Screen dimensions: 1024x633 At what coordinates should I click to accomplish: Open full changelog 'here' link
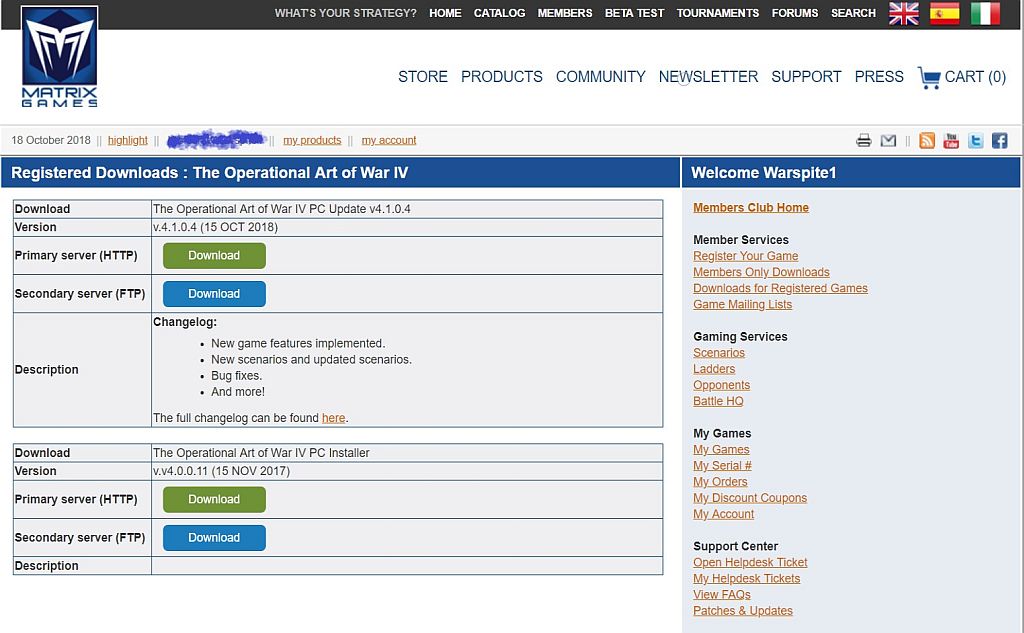[334, 418]
